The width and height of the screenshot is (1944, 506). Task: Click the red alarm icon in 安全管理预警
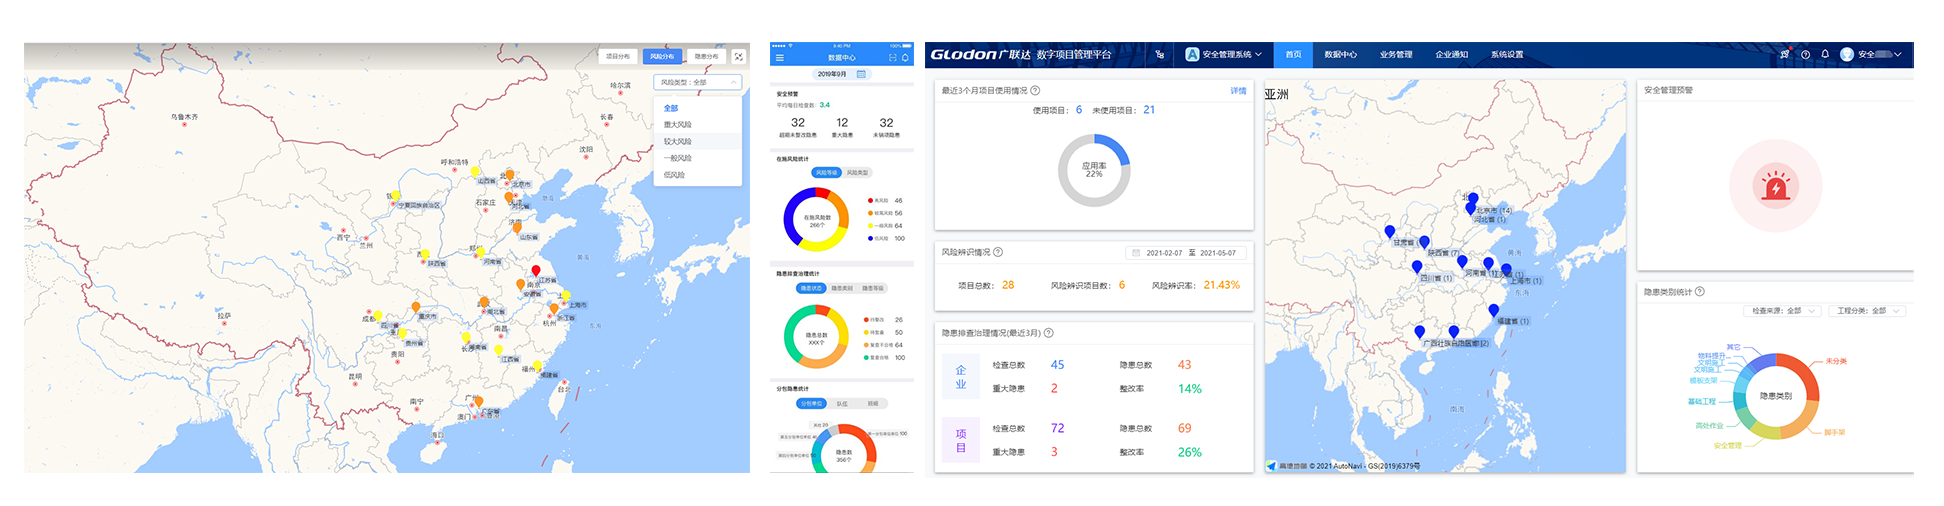(1775, 186)
